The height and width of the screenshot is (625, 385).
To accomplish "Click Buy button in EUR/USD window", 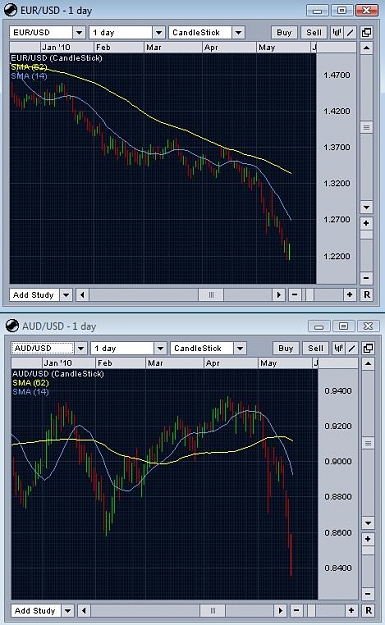I will (284, 32).
